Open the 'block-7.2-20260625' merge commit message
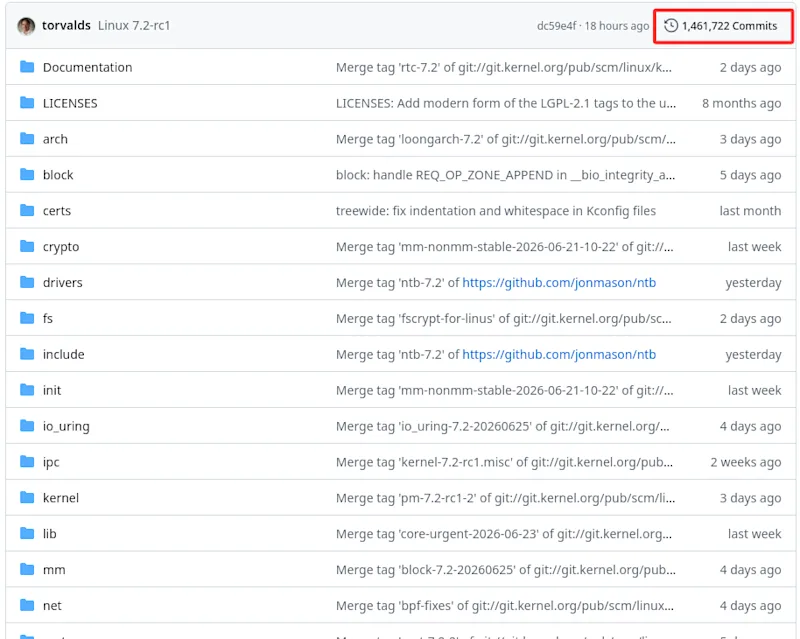This screenshot has width=800, height=639. [x=506, y=569]
